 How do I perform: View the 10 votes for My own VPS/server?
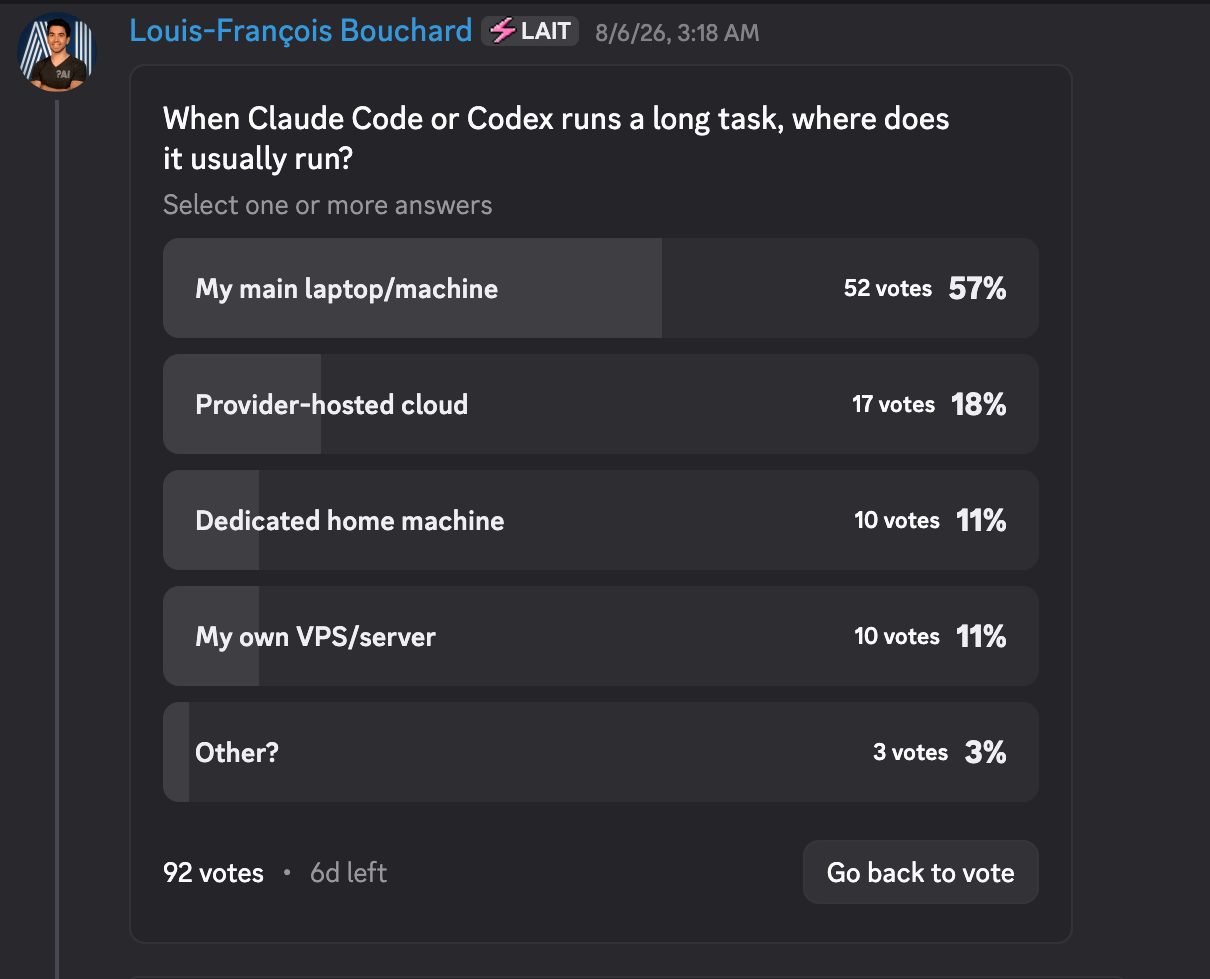coord(896,637)
